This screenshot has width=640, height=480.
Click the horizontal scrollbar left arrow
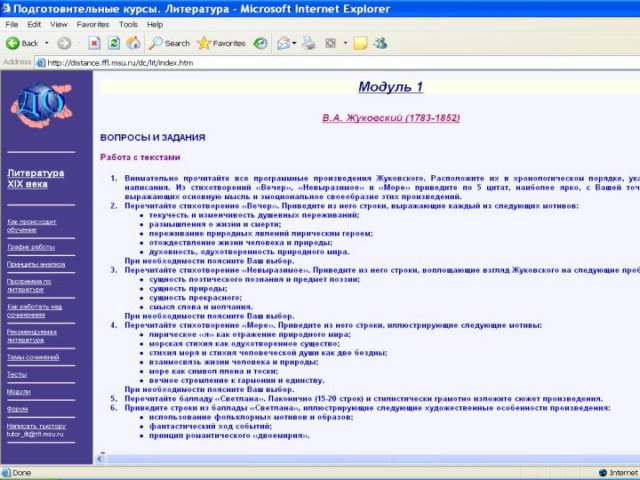[100, 459]
